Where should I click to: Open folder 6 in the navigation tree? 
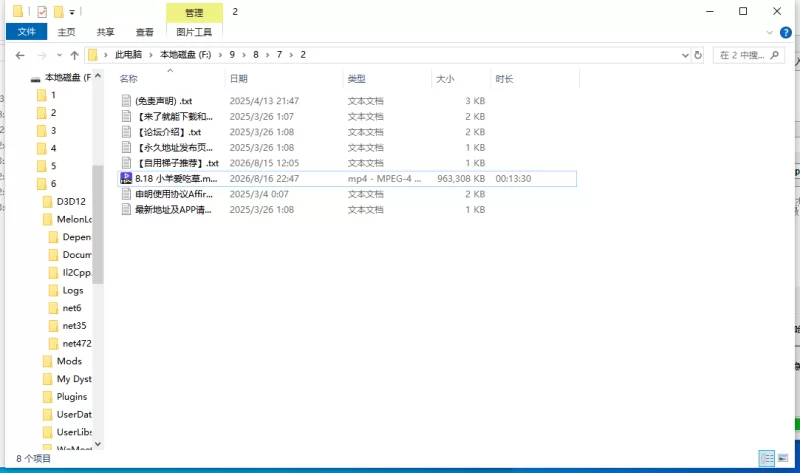tap(53, 184)
